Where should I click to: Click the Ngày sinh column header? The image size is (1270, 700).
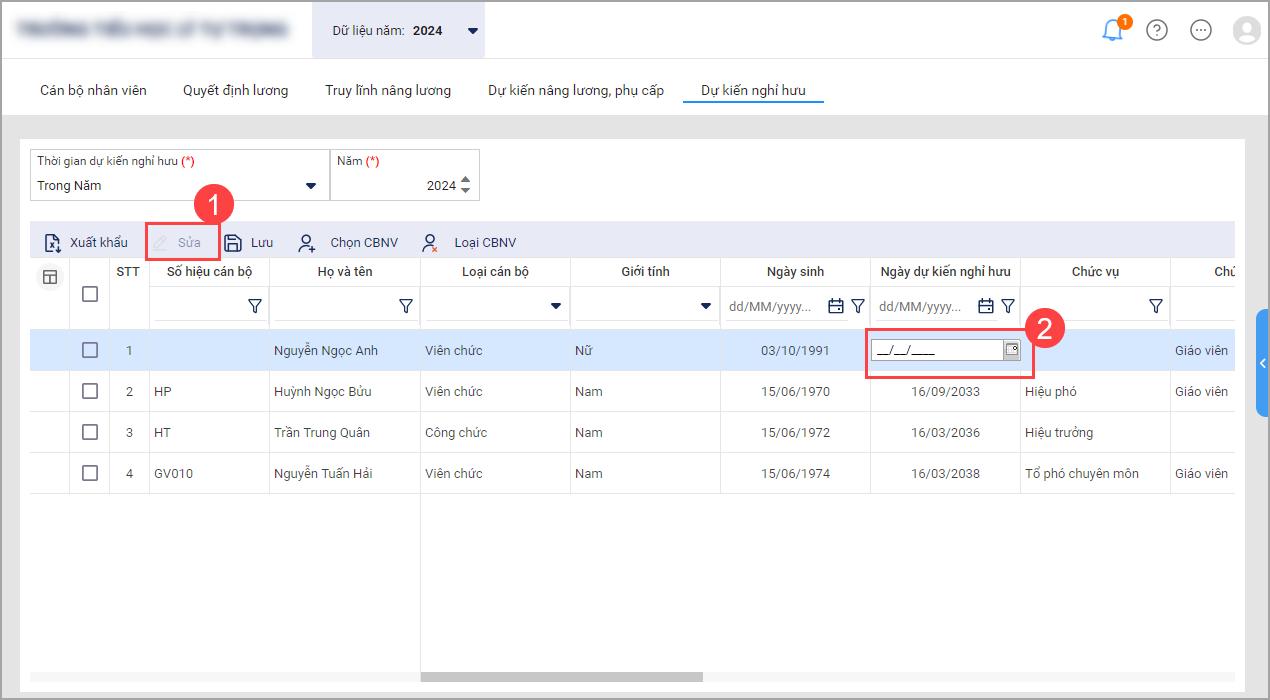tap(795, 271)
